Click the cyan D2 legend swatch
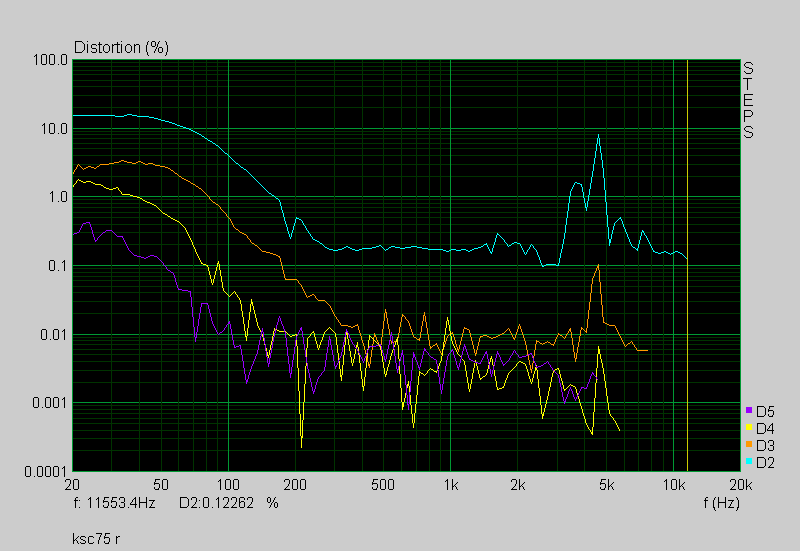 tap(748, 461)
